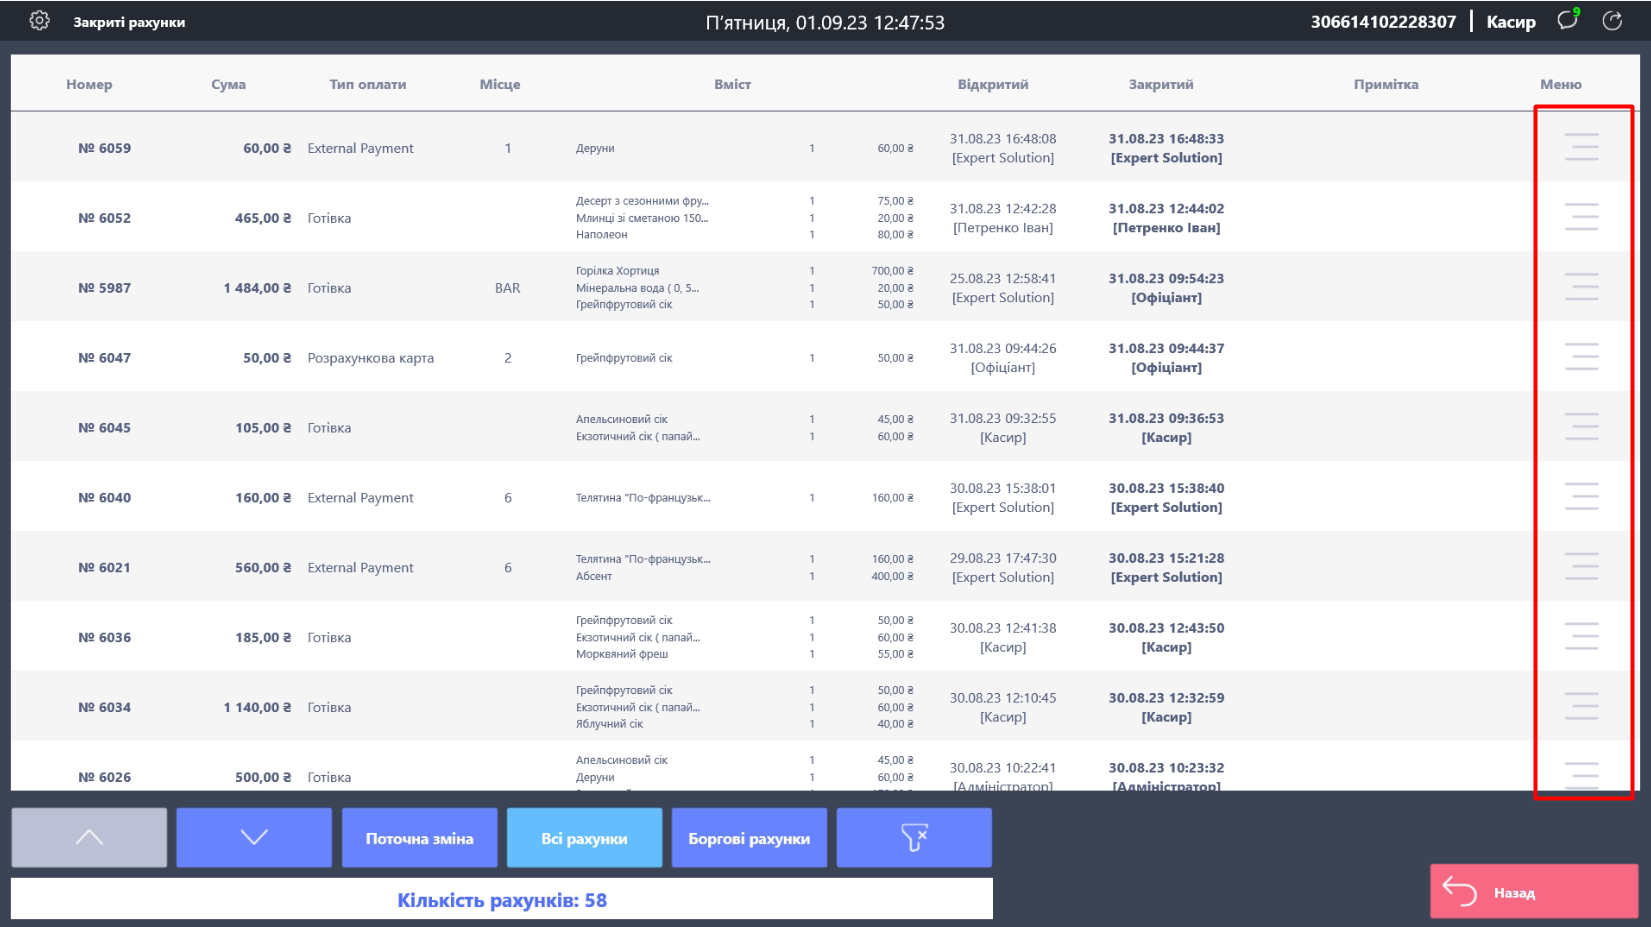The image size is (1651, 927).
Task: Click the refresh icon in header
Action: 1612,21
